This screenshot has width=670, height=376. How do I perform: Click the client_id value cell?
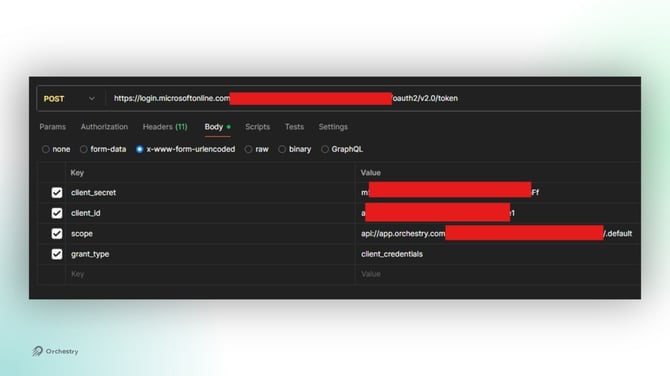coord(498,213)
